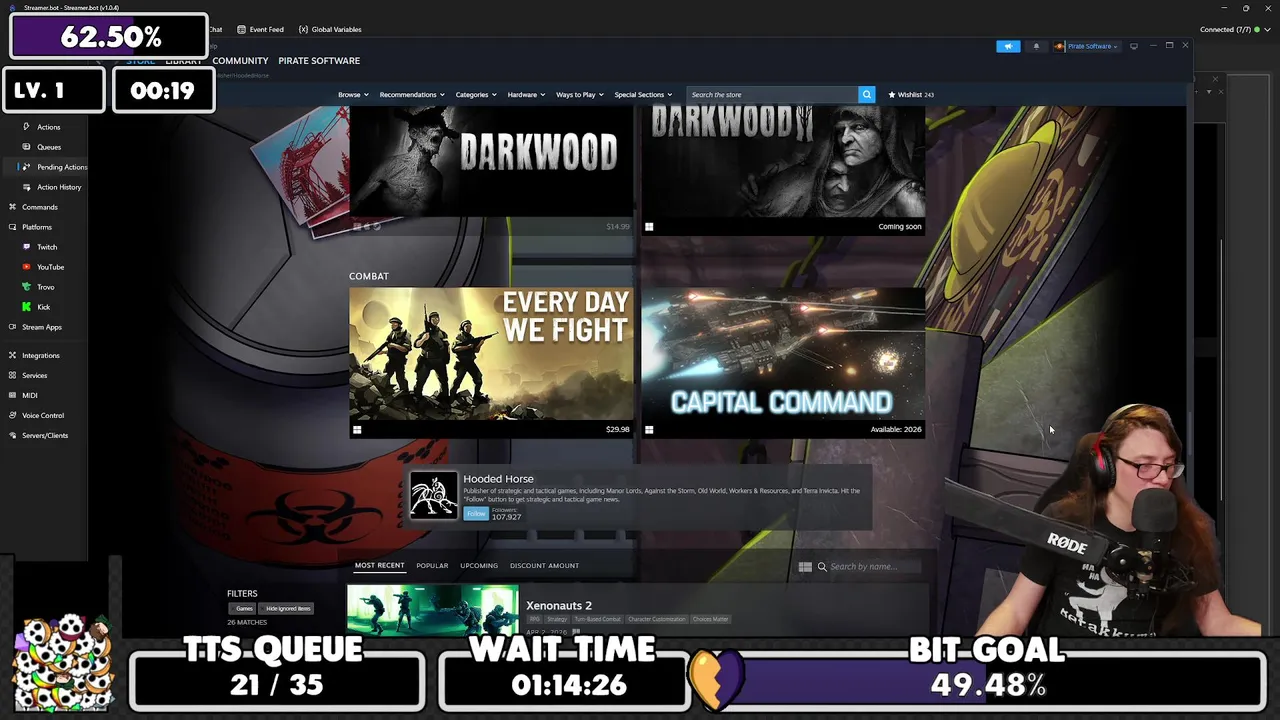Open Voice Control icon in Streamer.bot
This screenshot has height=720, width=1280.
pos(12,415)
